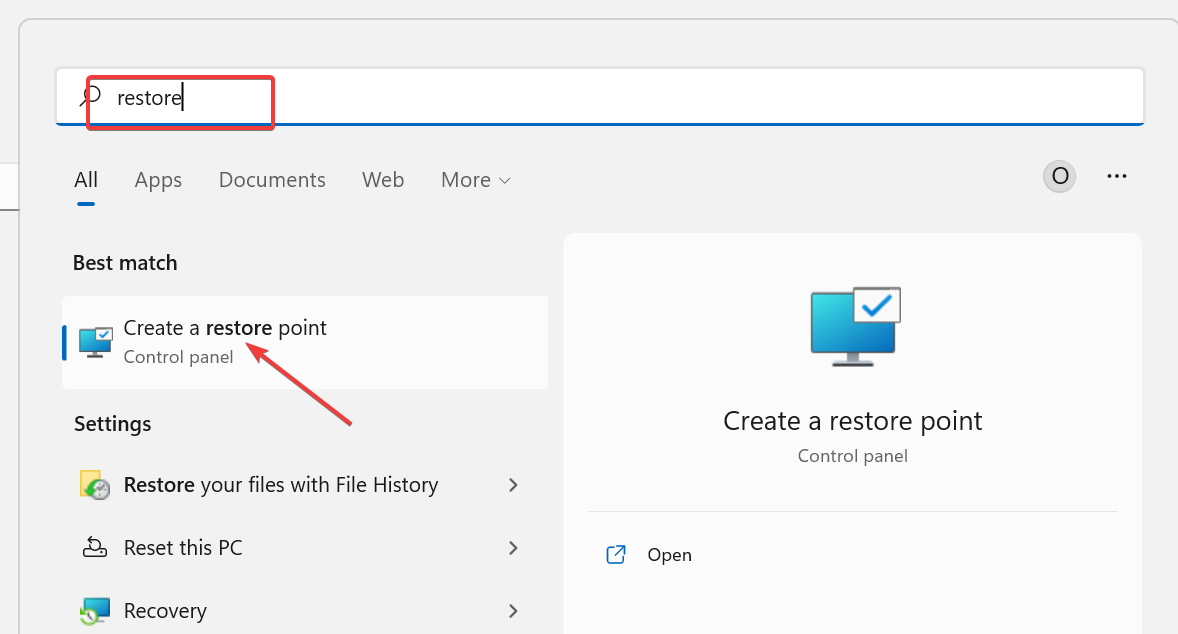Click the Open external link icon
This screenshot has width=1178, height=634.
pos(616,554)
